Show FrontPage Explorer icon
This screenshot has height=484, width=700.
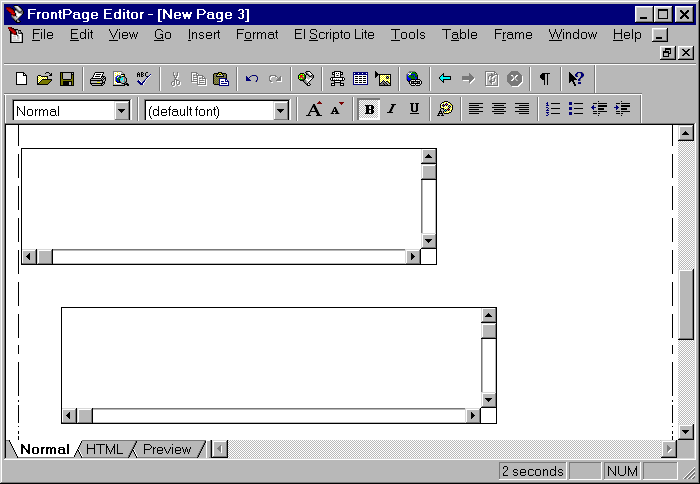[306, 79]
